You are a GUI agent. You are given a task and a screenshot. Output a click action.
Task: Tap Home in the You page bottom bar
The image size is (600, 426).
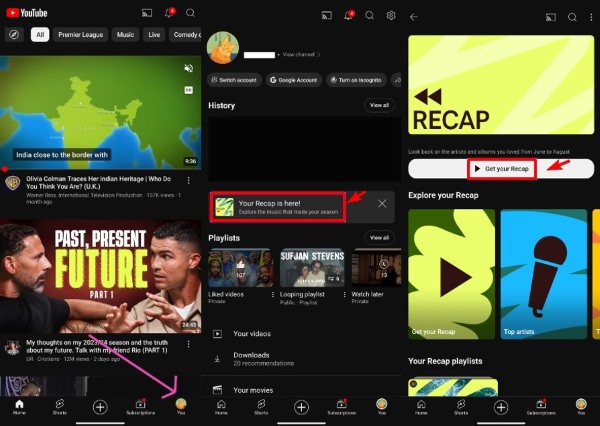click(221, 407)
